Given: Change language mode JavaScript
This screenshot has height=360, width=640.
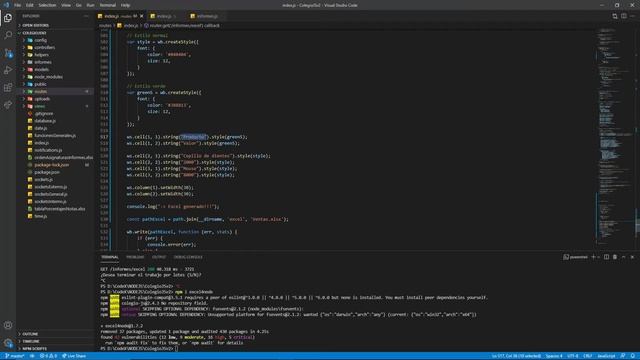Looking at the screenshot, I should pyautogui.click(x=606, y=356).
